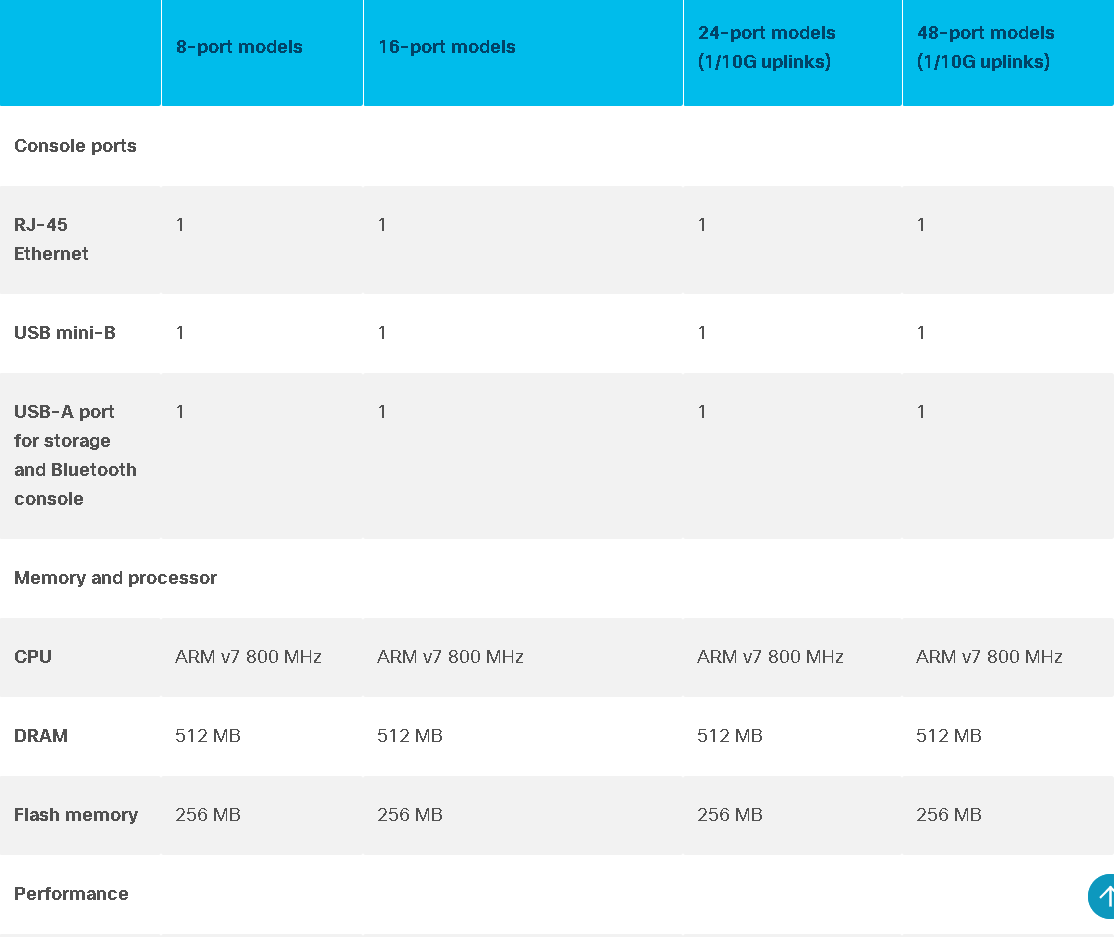Click the 8-port ARM v7 800 MHz cell
The width and height of the screenshot is (1114, 937).
[x=248, y=656]
